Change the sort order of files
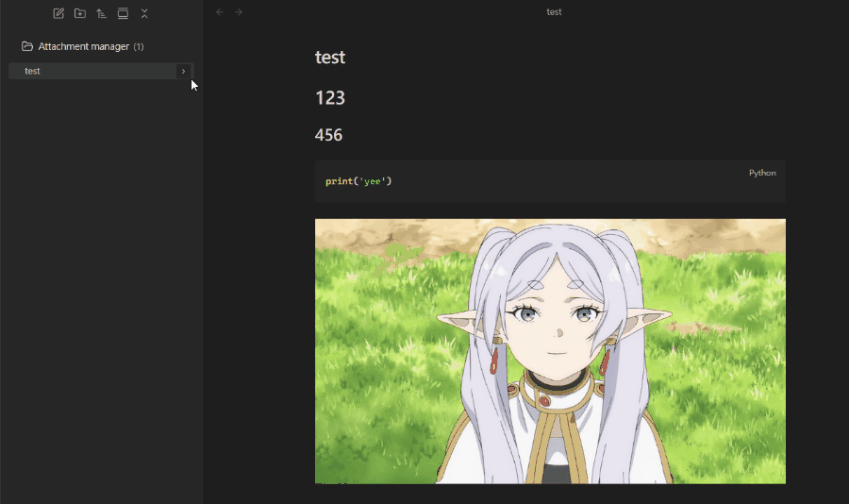This screenshot has width=849, height=504. tap(101, 14)
